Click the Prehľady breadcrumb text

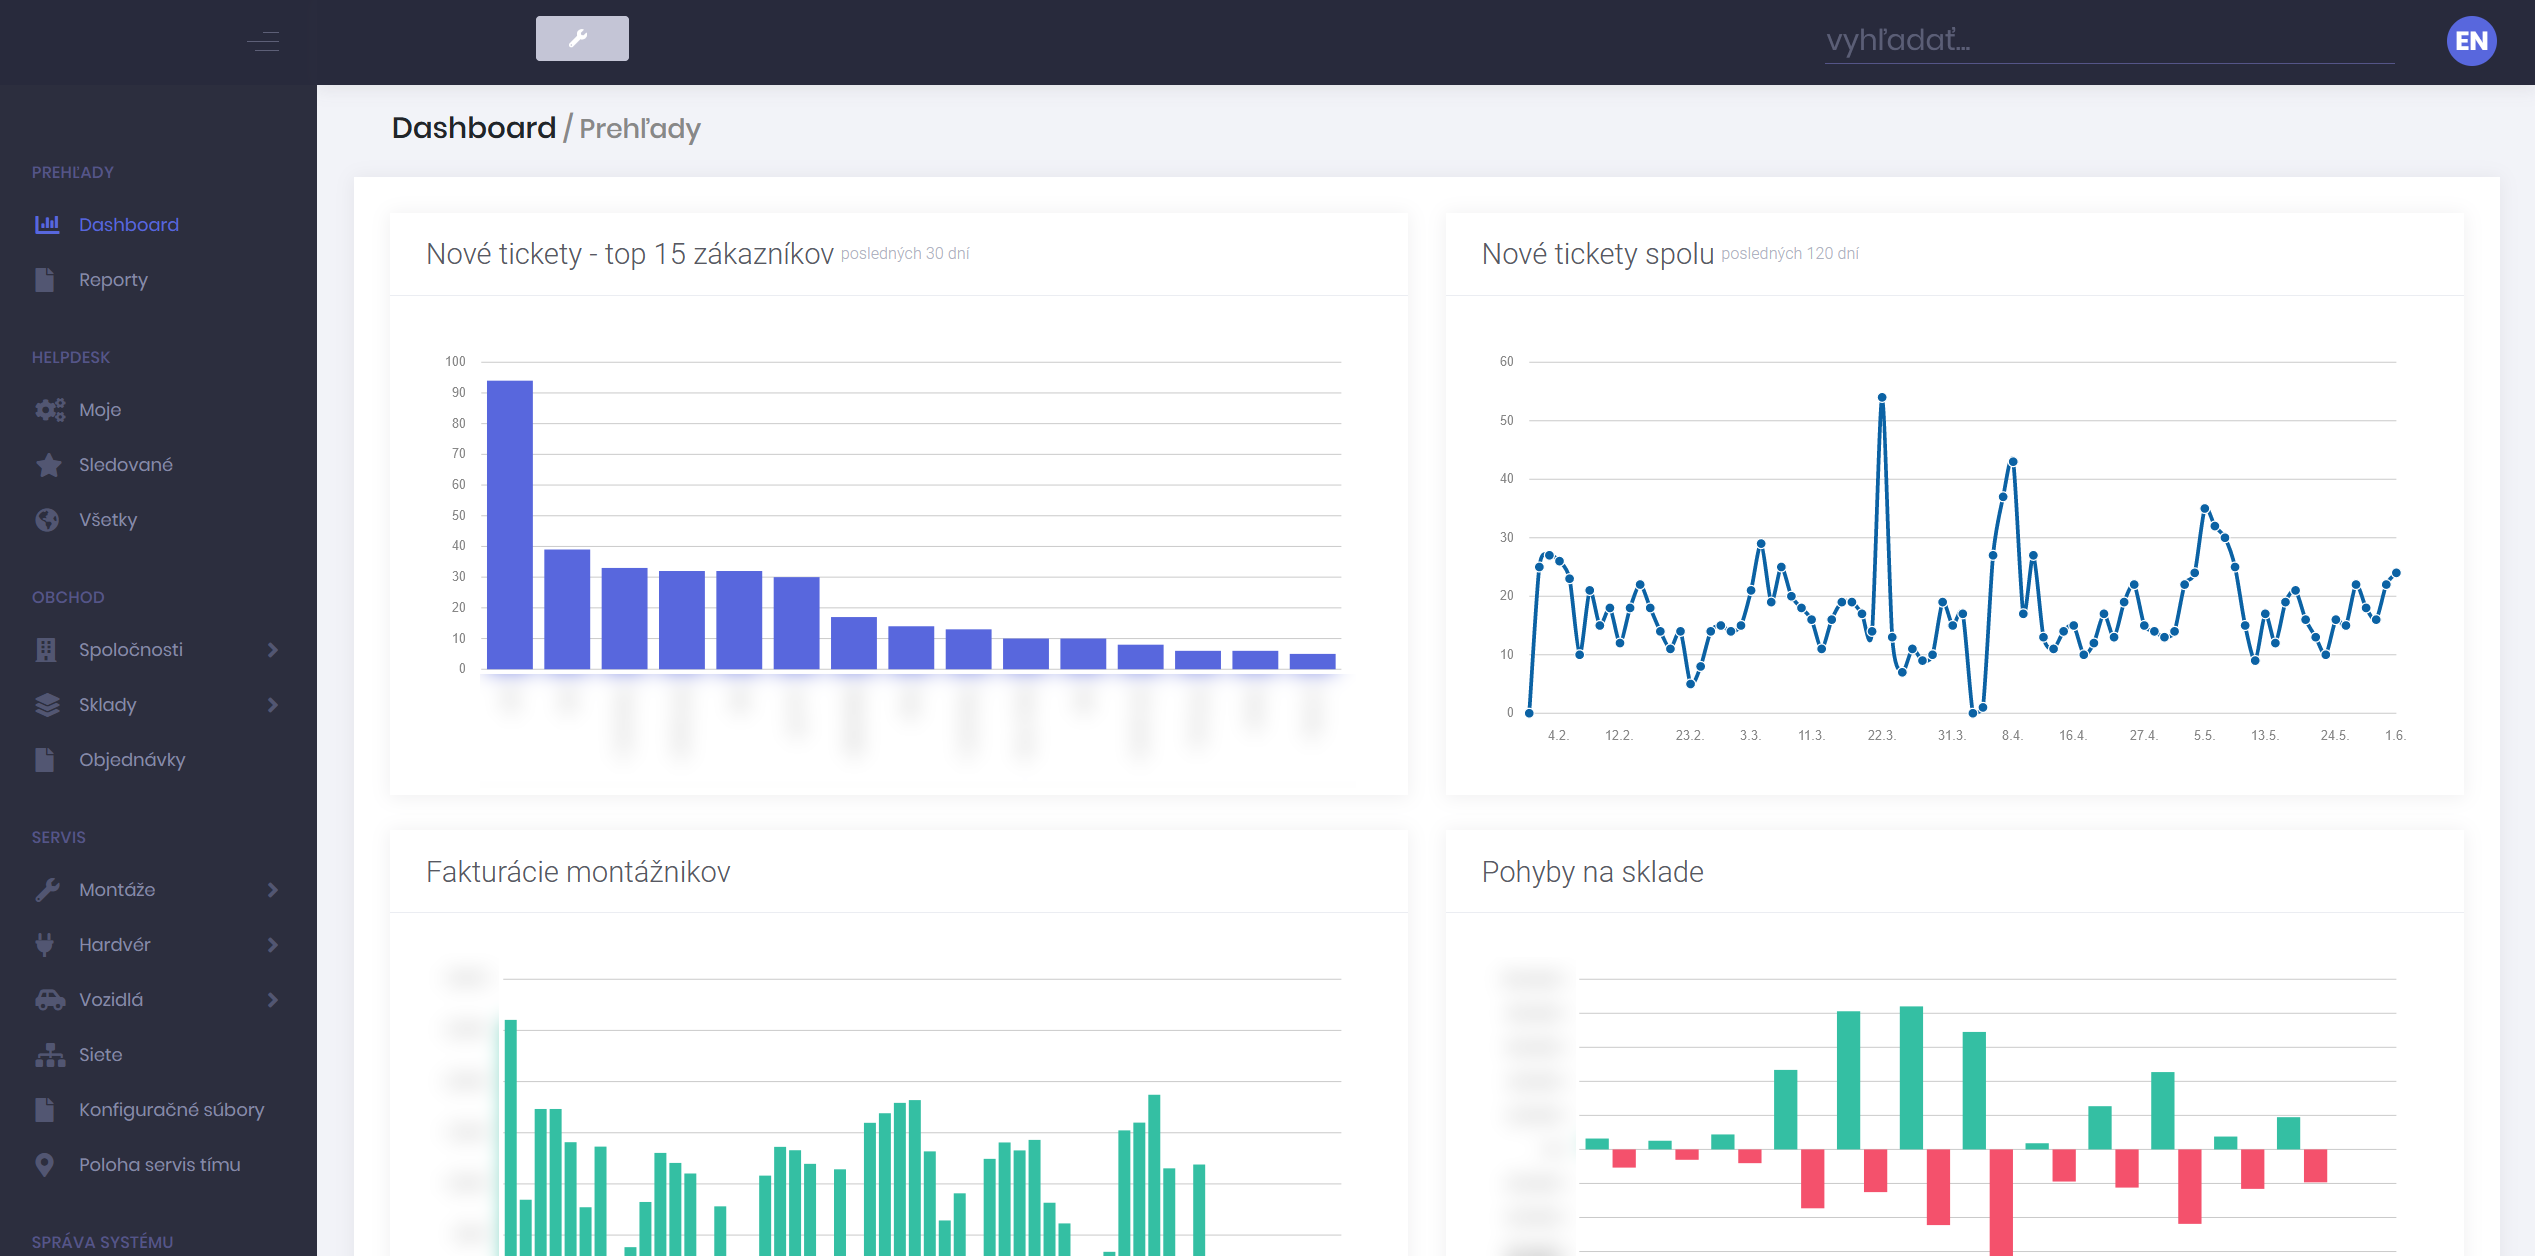[x=640, y=129]
